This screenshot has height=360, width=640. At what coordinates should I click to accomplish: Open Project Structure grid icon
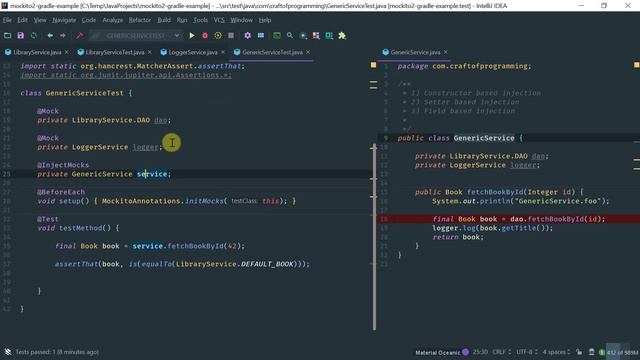[x=261, y=36]
